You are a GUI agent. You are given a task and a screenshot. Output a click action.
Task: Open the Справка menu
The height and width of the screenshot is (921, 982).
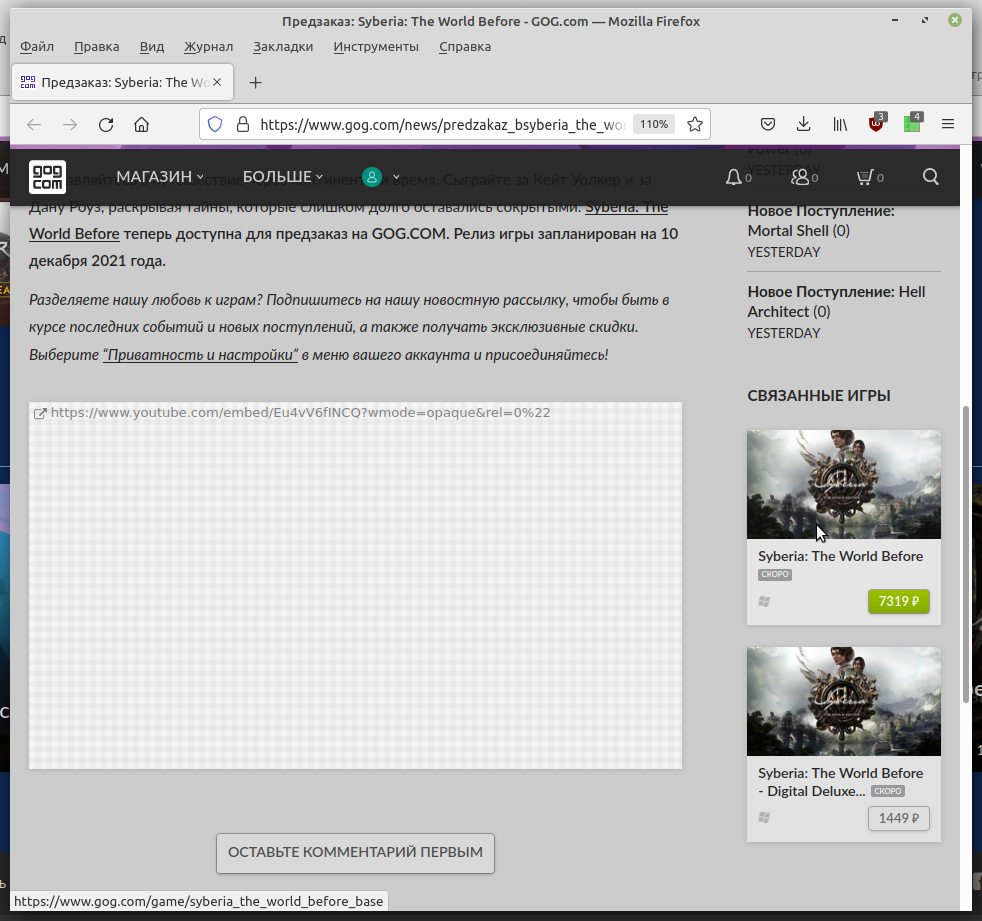pyautogui.click(x=465, y=47)
